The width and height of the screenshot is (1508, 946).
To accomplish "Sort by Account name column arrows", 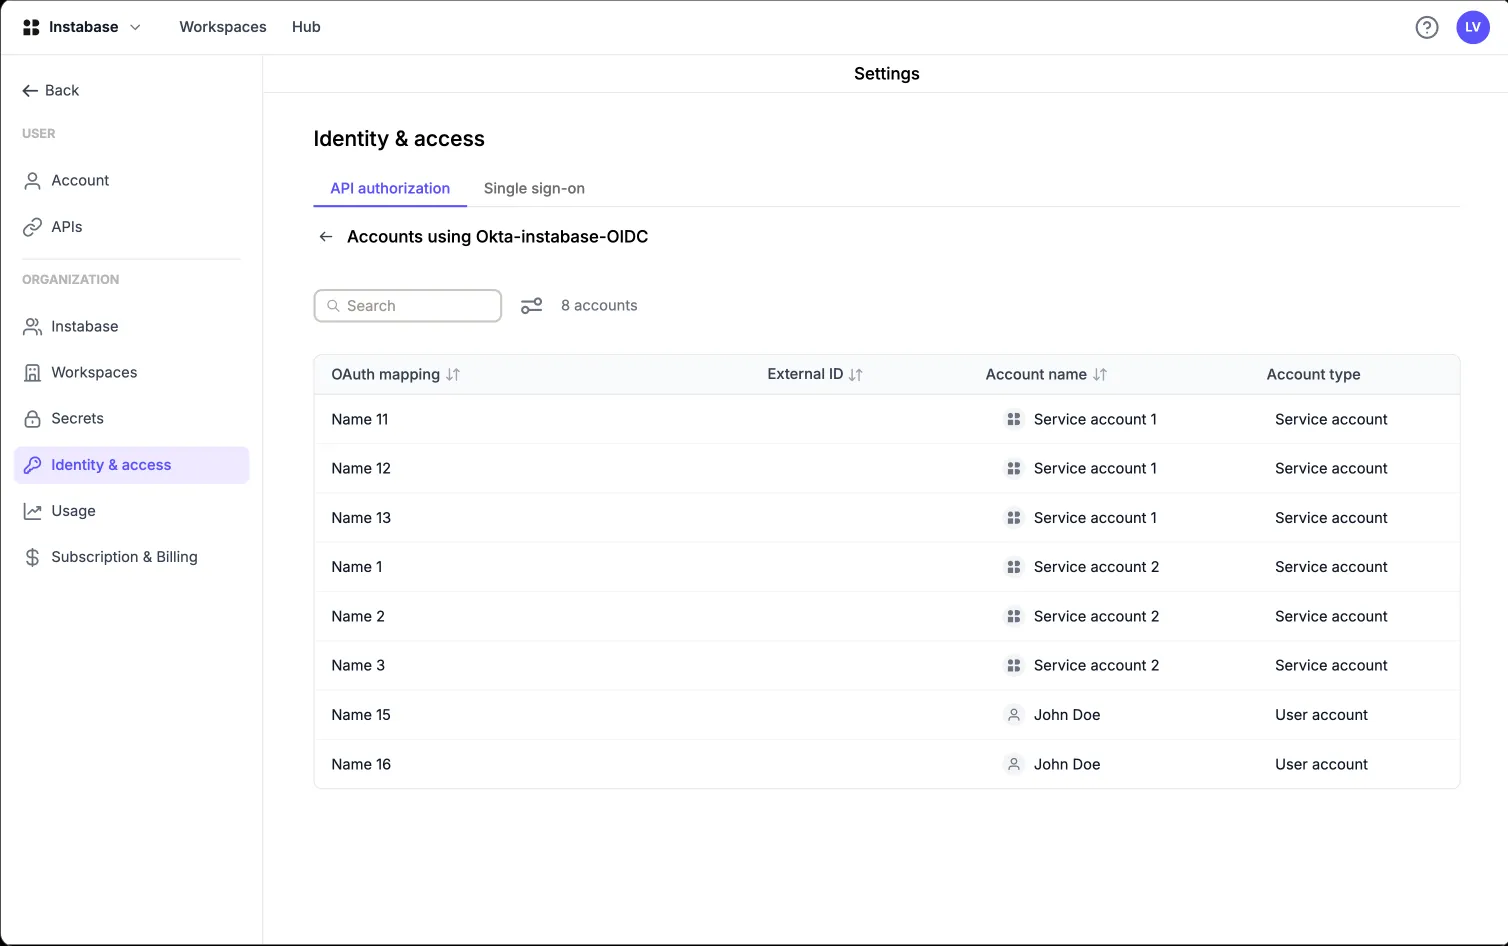I will click(x=1100, y=374).
